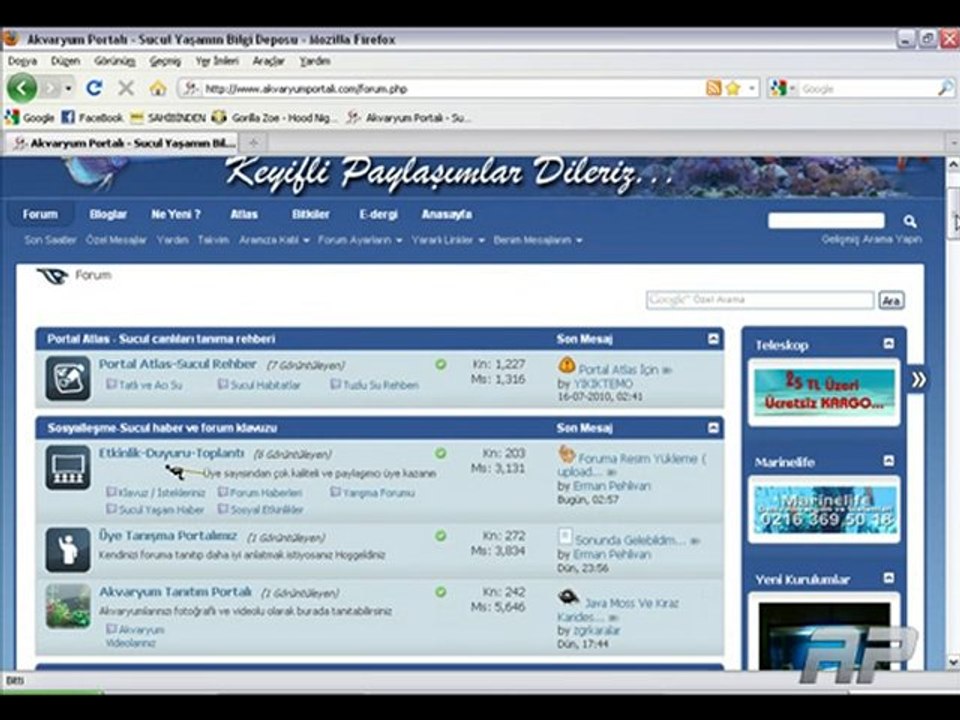Open the Geçmiş menu
The width and height of the screenshot is (960, 720).
[x=165, y=61]
